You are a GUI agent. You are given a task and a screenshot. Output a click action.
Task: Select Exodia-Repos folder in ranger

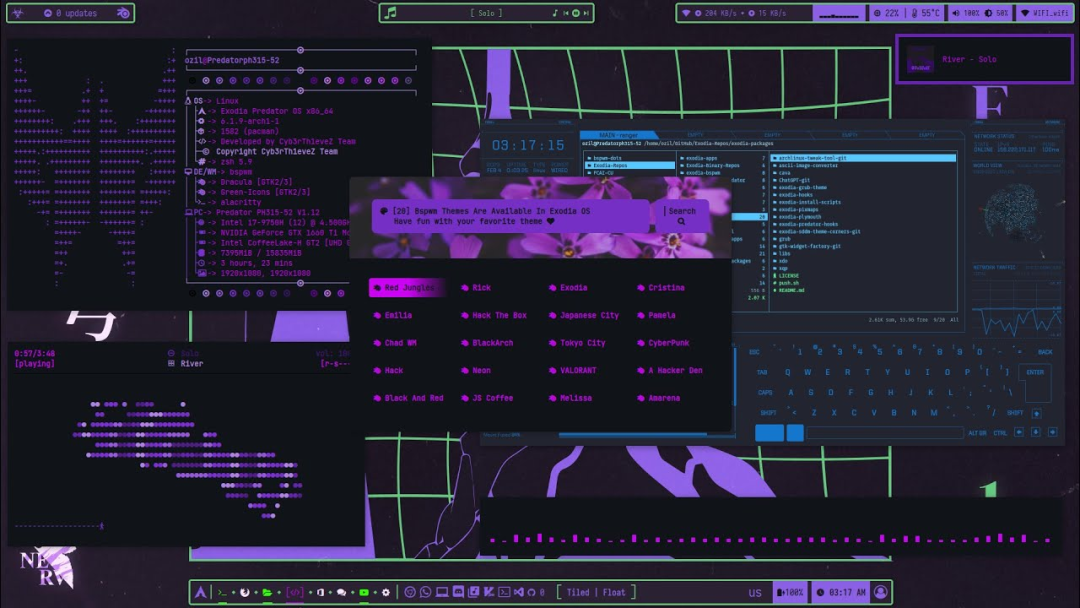[630, 165]
